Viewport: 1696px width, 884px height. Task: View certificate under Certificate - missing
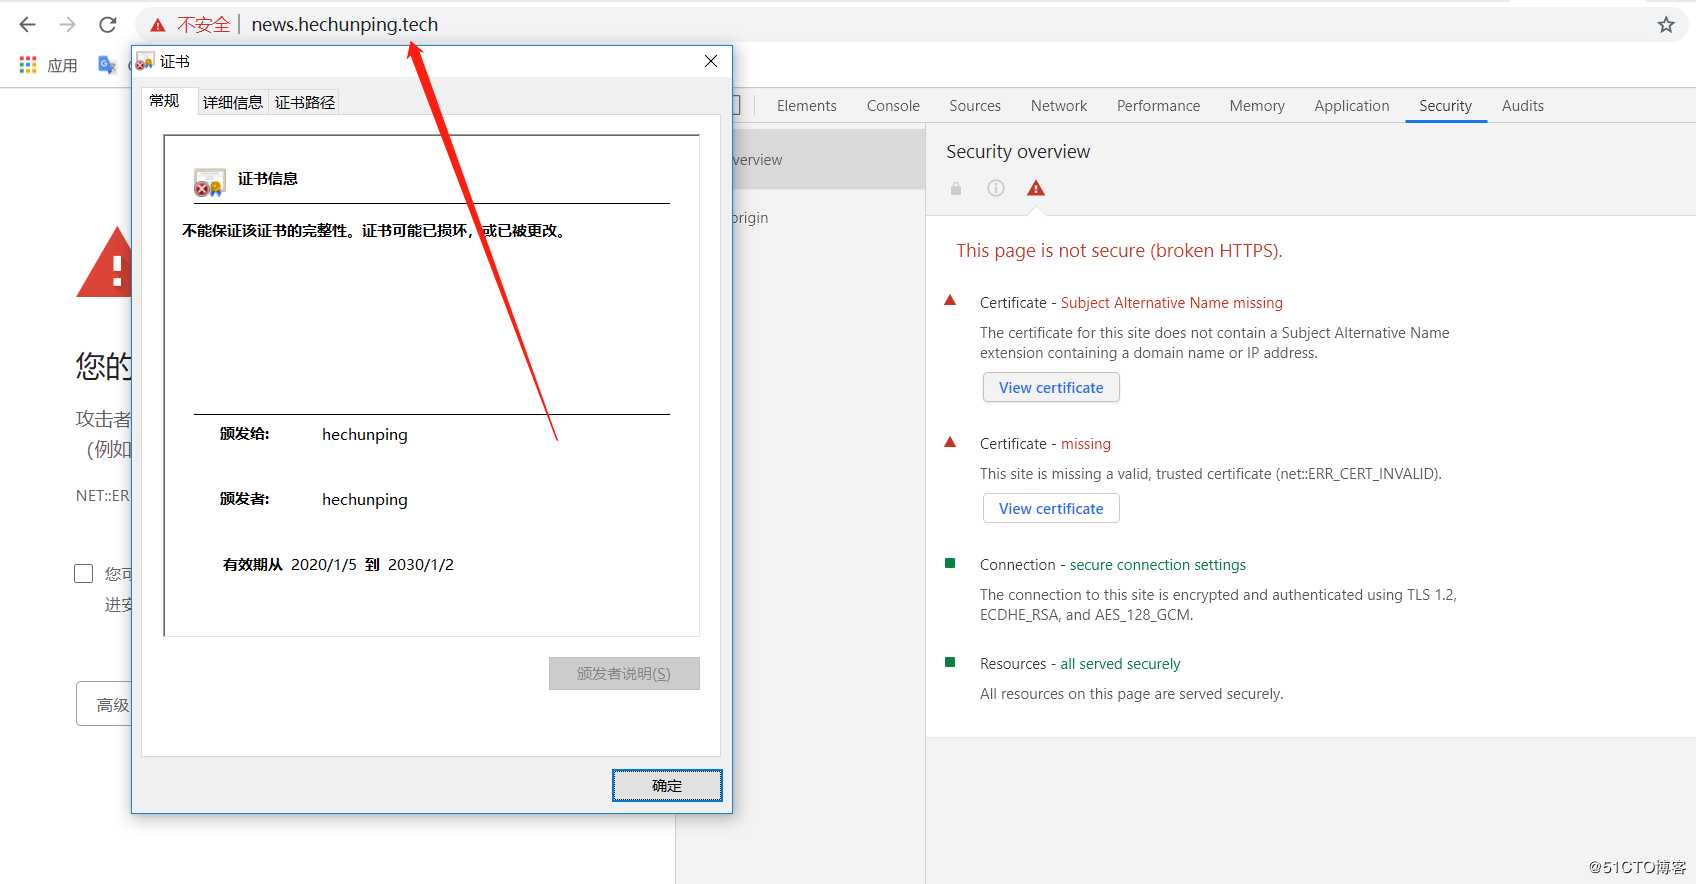coord(1051,508)
